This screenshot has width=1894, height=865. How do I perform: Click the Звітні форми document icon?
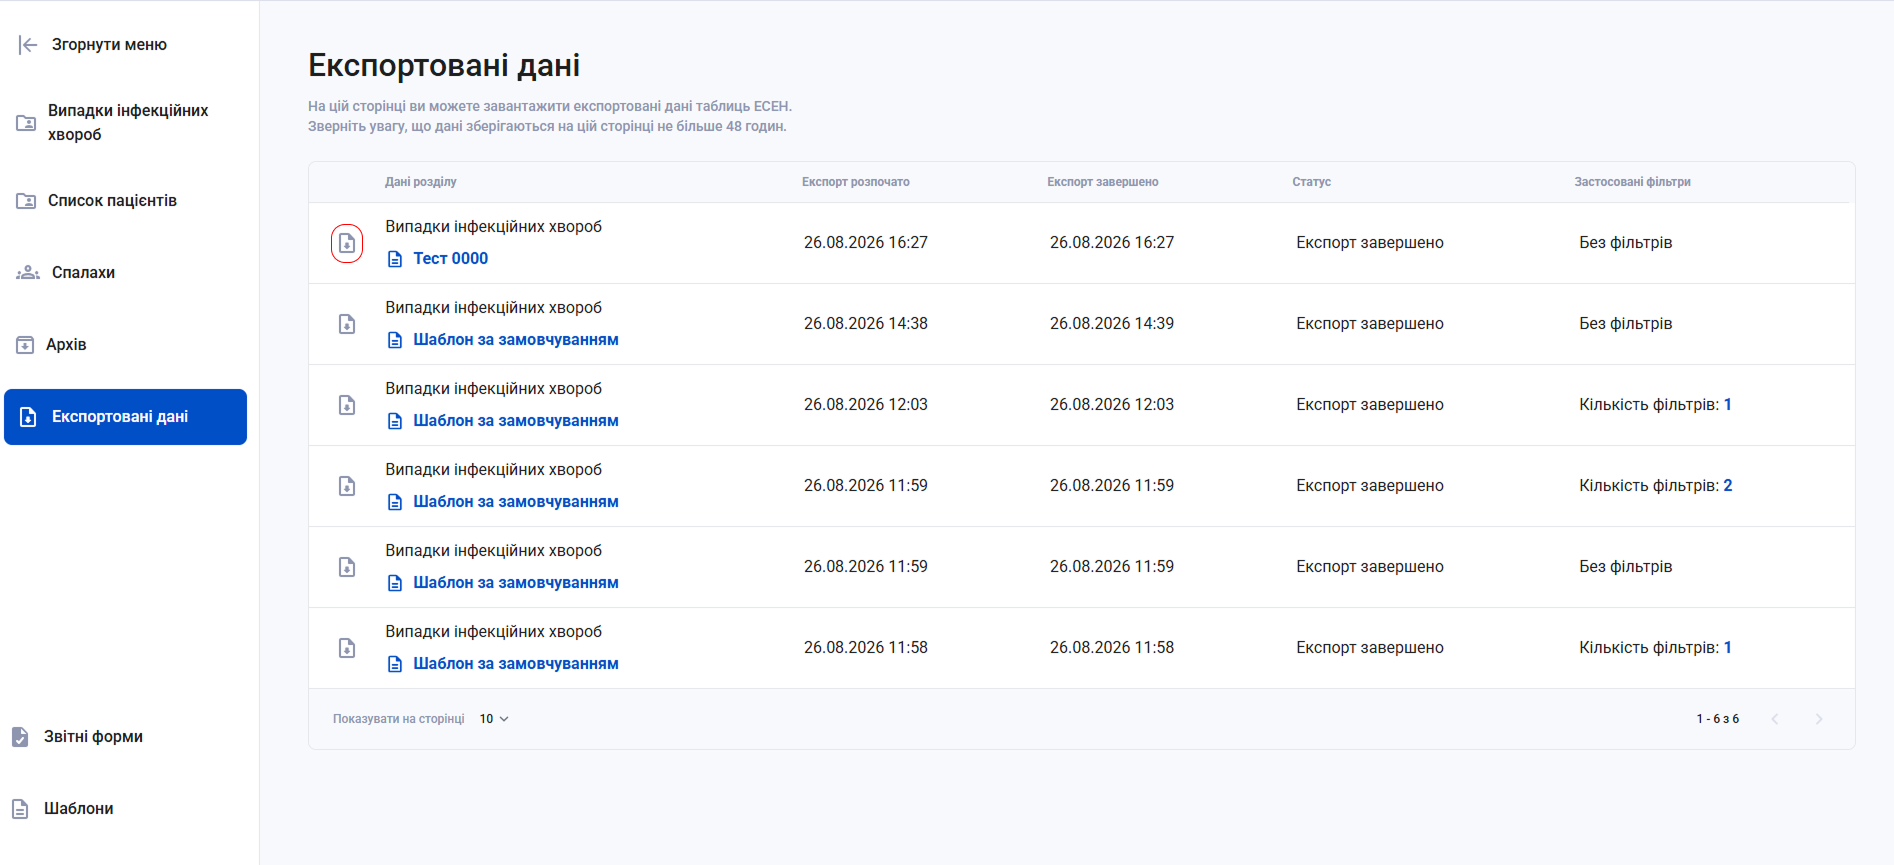tap(20, 737)
